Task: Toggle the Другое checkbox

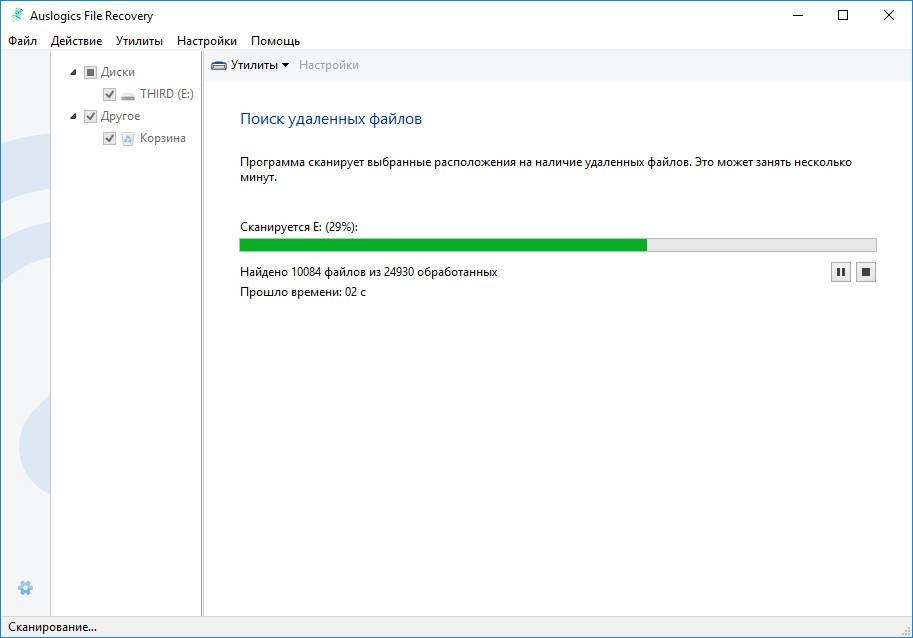Action: point(90,116)
